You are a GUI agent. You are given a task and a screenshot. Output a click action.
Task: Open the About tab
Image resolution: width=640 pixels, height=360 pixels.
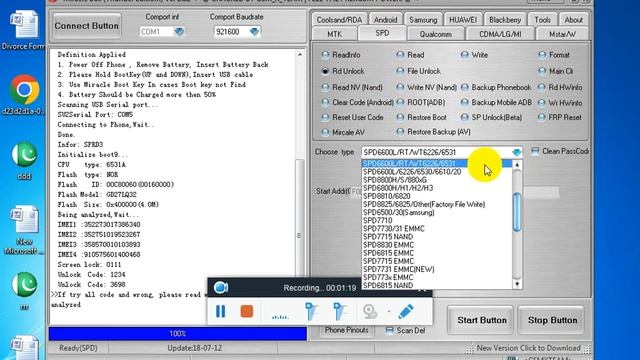(x=573, y=20)
